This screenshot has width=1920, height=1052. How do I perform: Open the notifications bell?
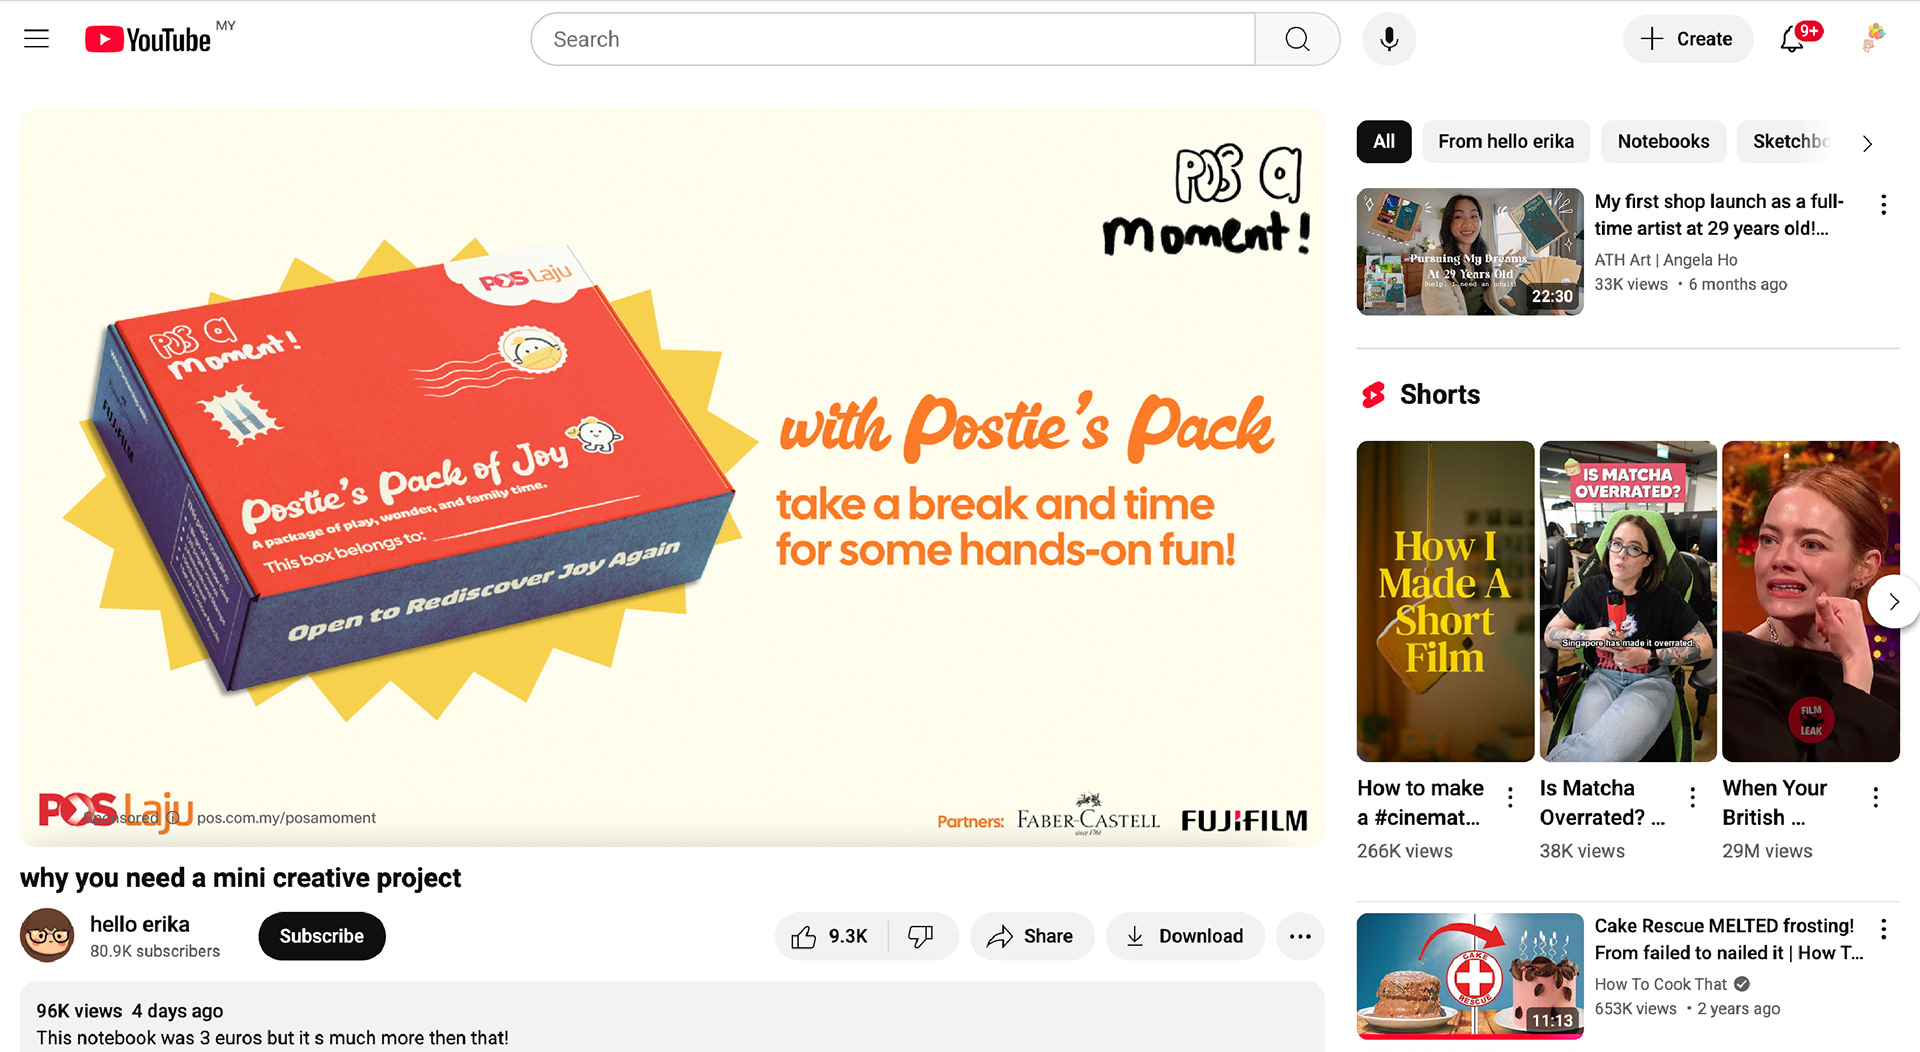point(1793,39)
